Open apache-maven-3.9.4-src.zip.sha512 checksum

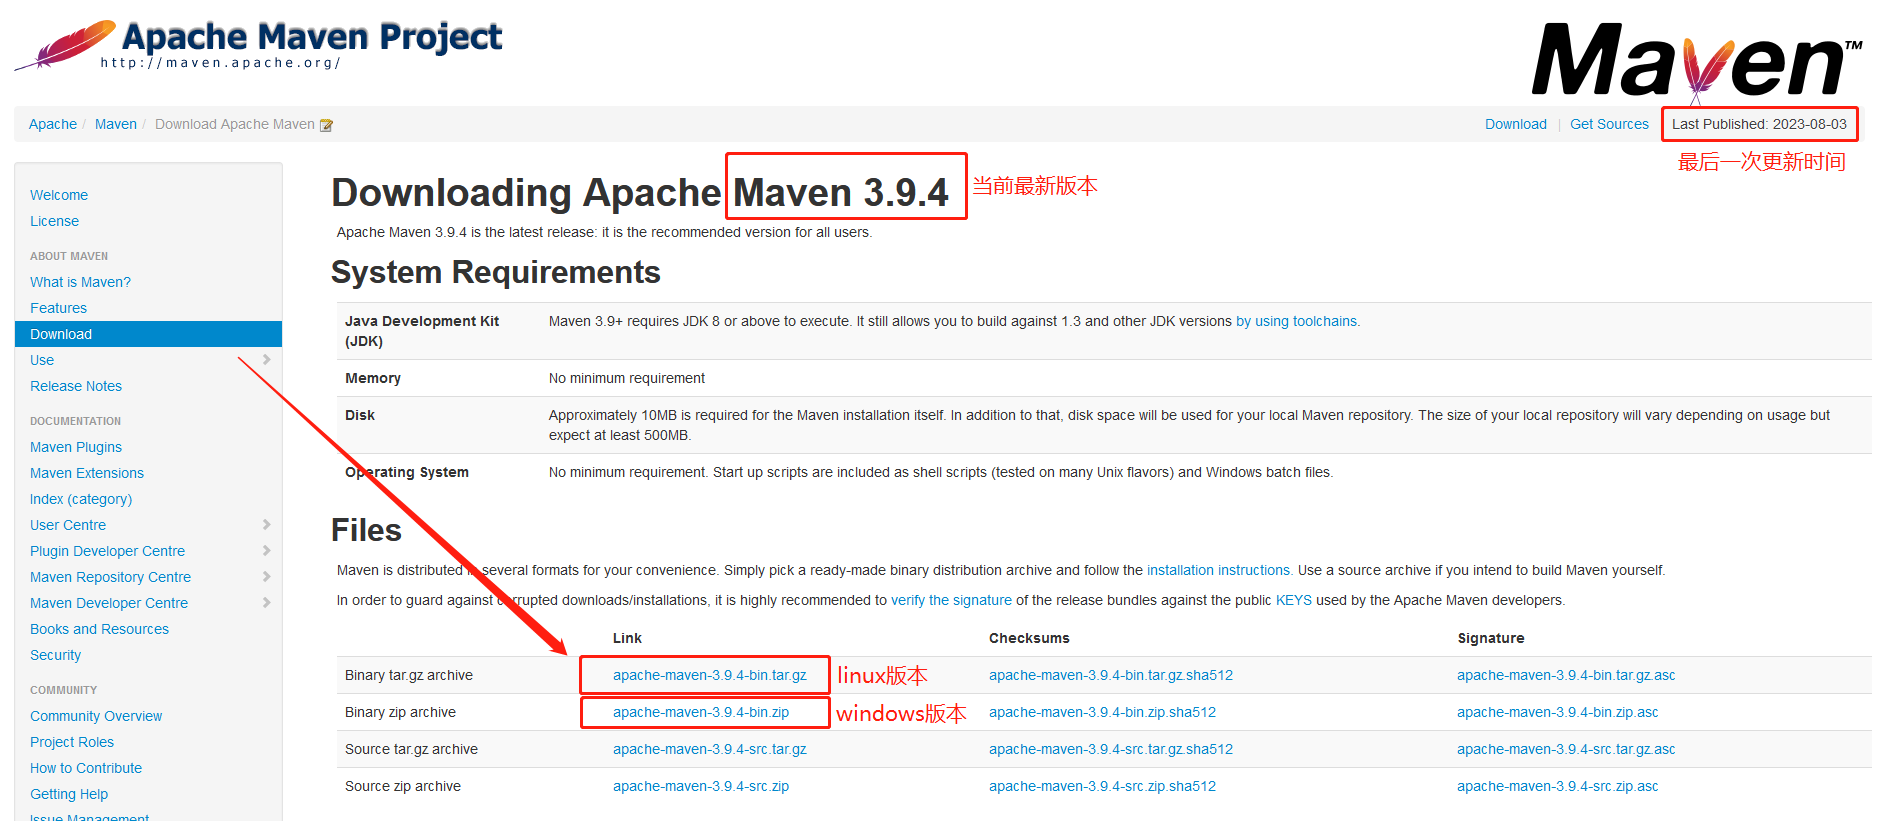[1103, 786]
